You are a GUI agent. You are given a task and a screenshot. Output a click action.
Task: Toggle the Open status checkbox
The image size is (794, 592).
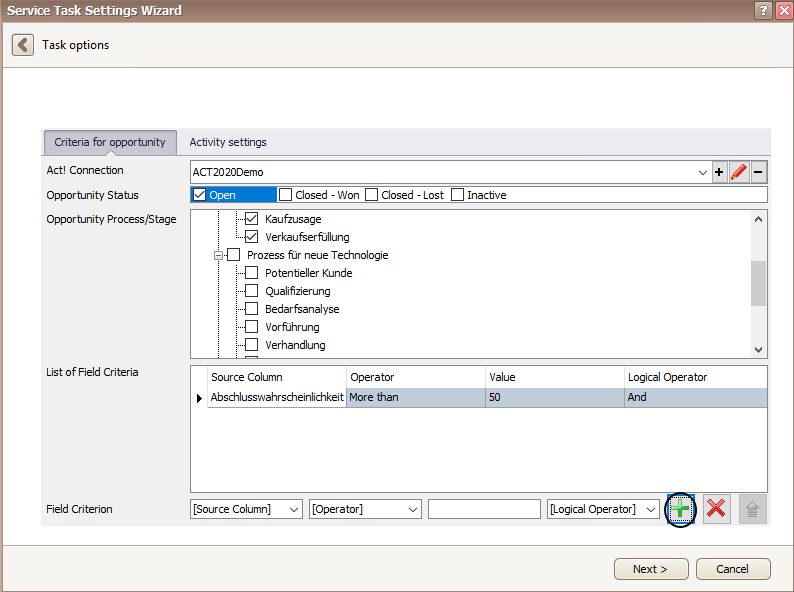click(x=200, y=195)
